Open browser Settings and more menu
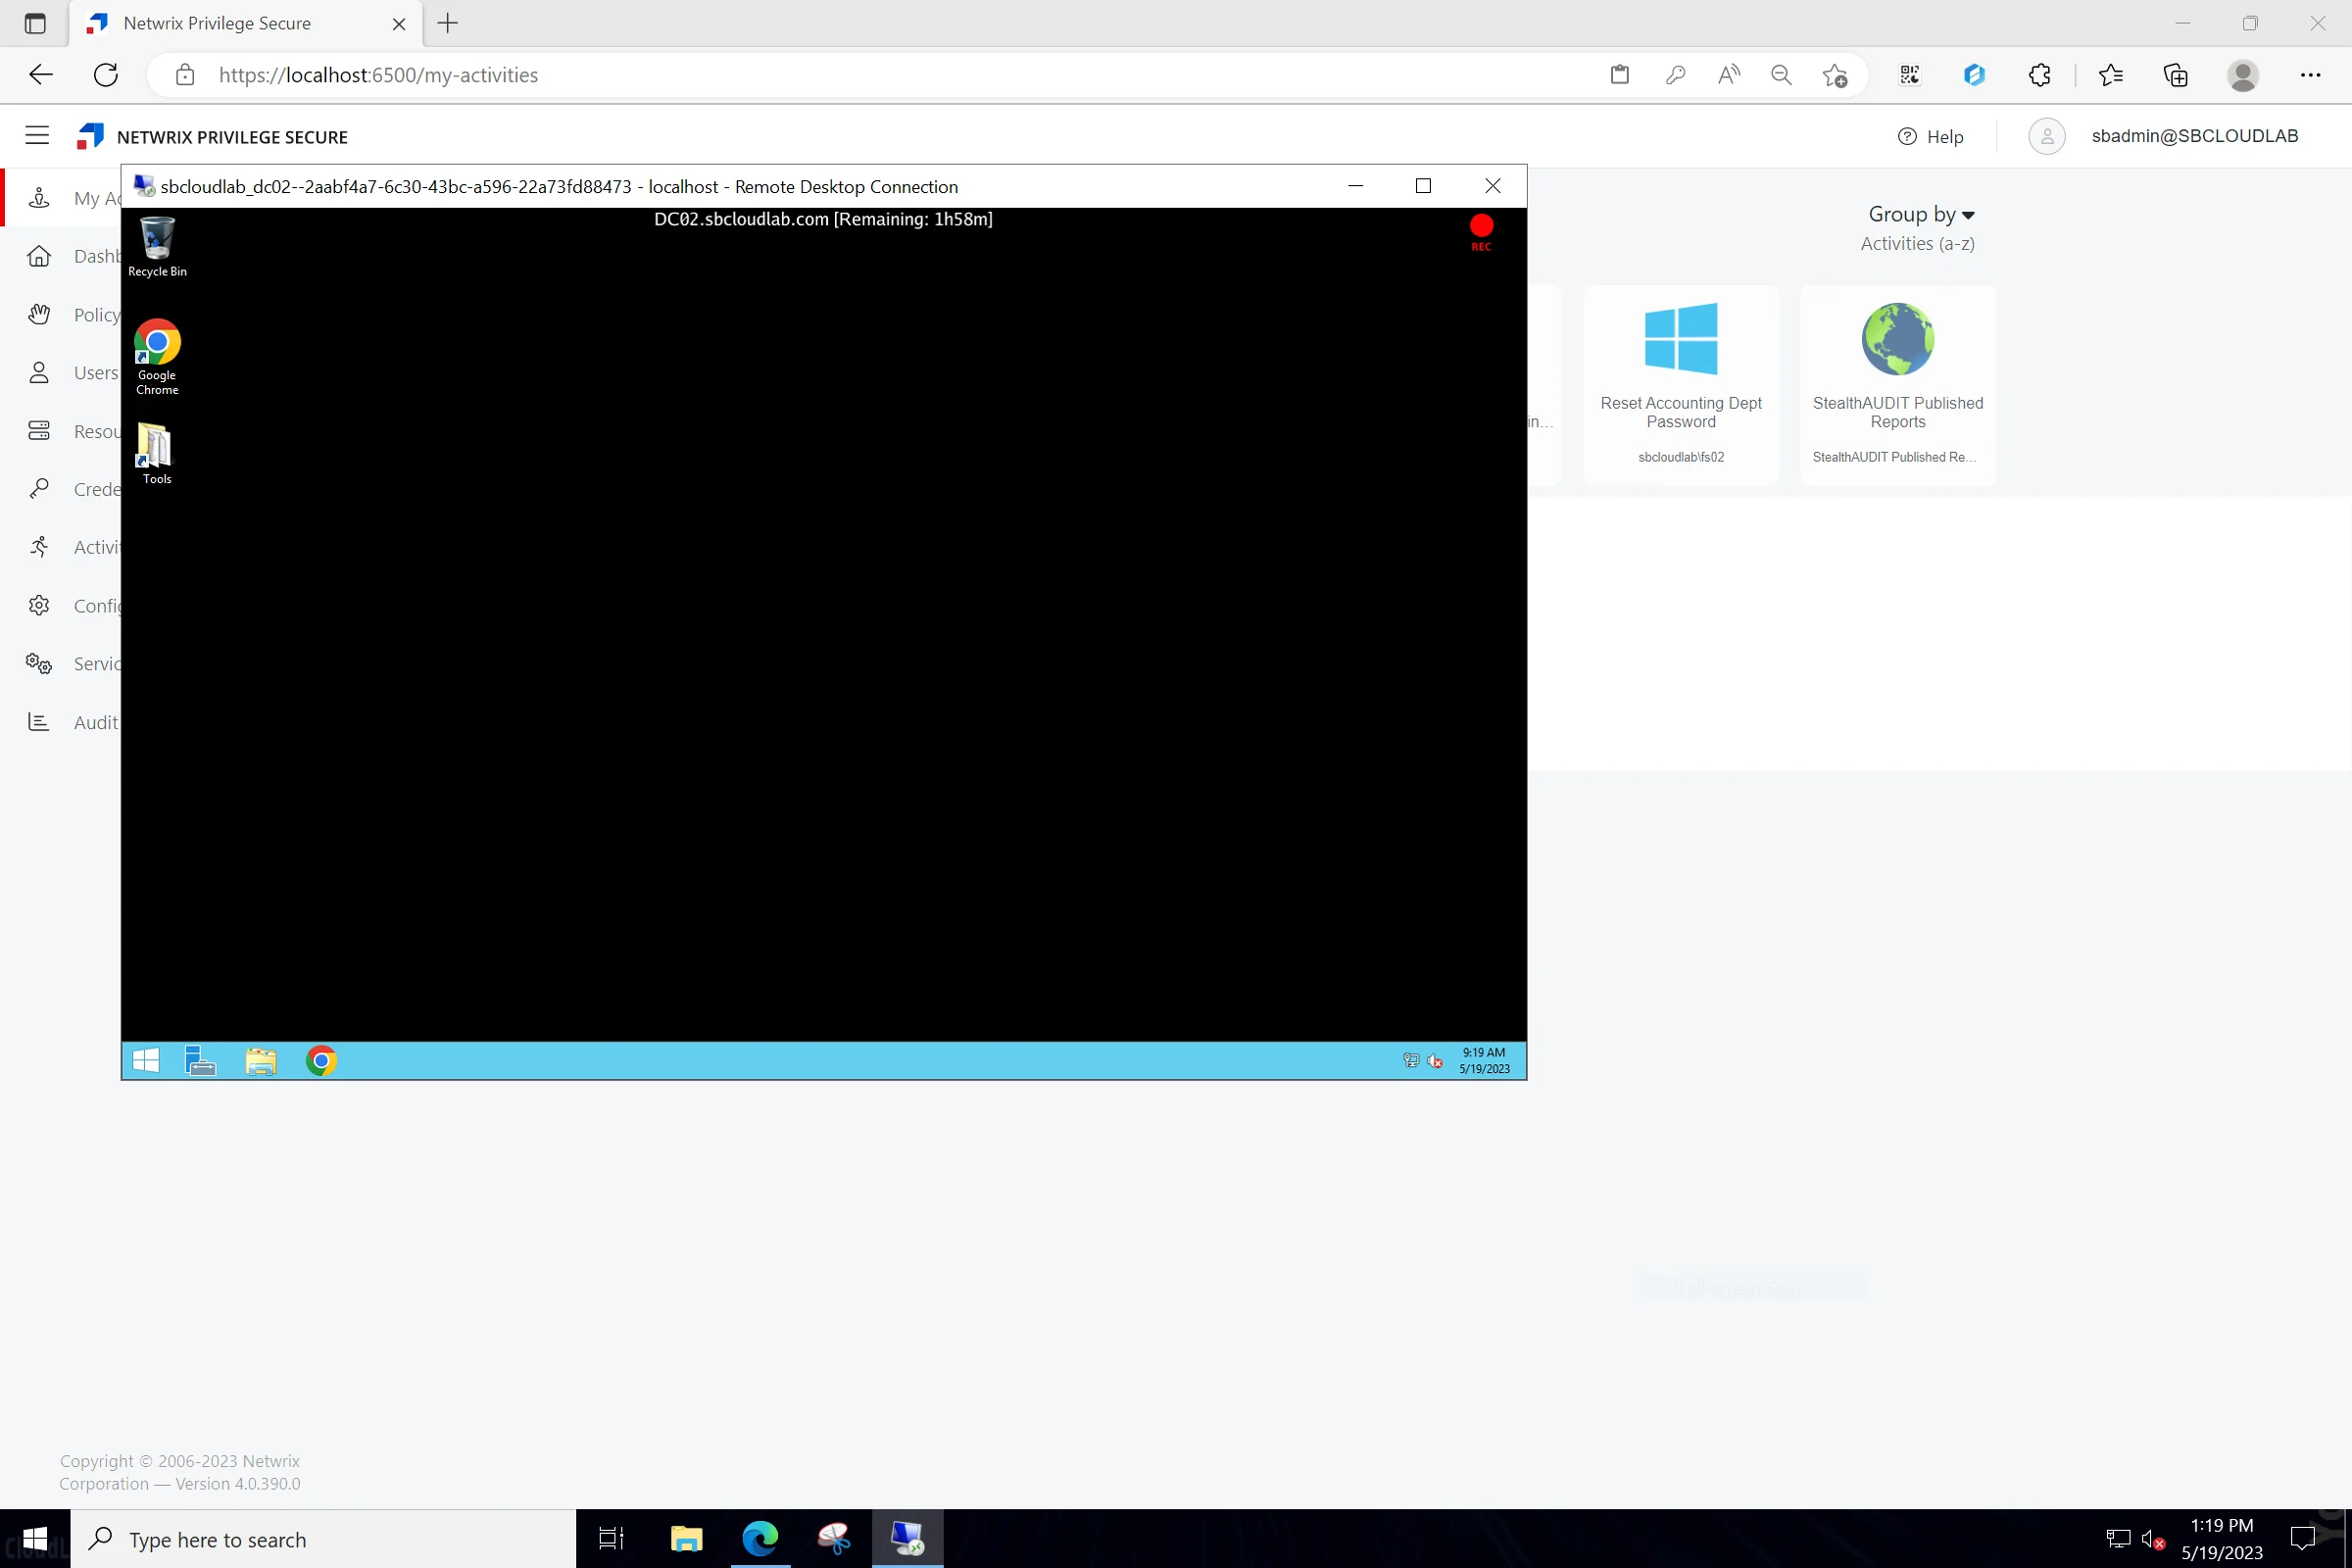This screenshot has height=1568, width=2352. pos(2310,75)
